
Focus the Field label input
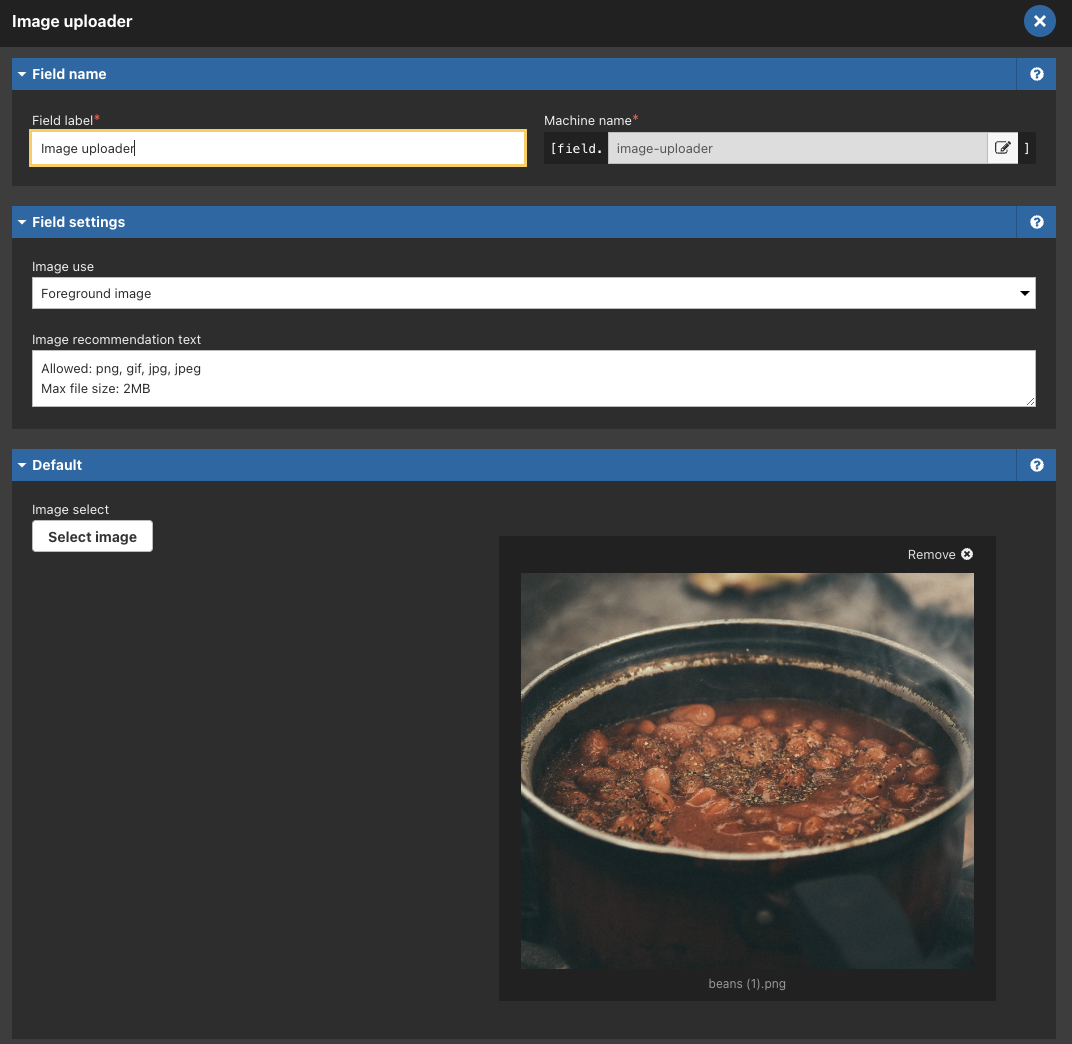[x=278, y=148]
